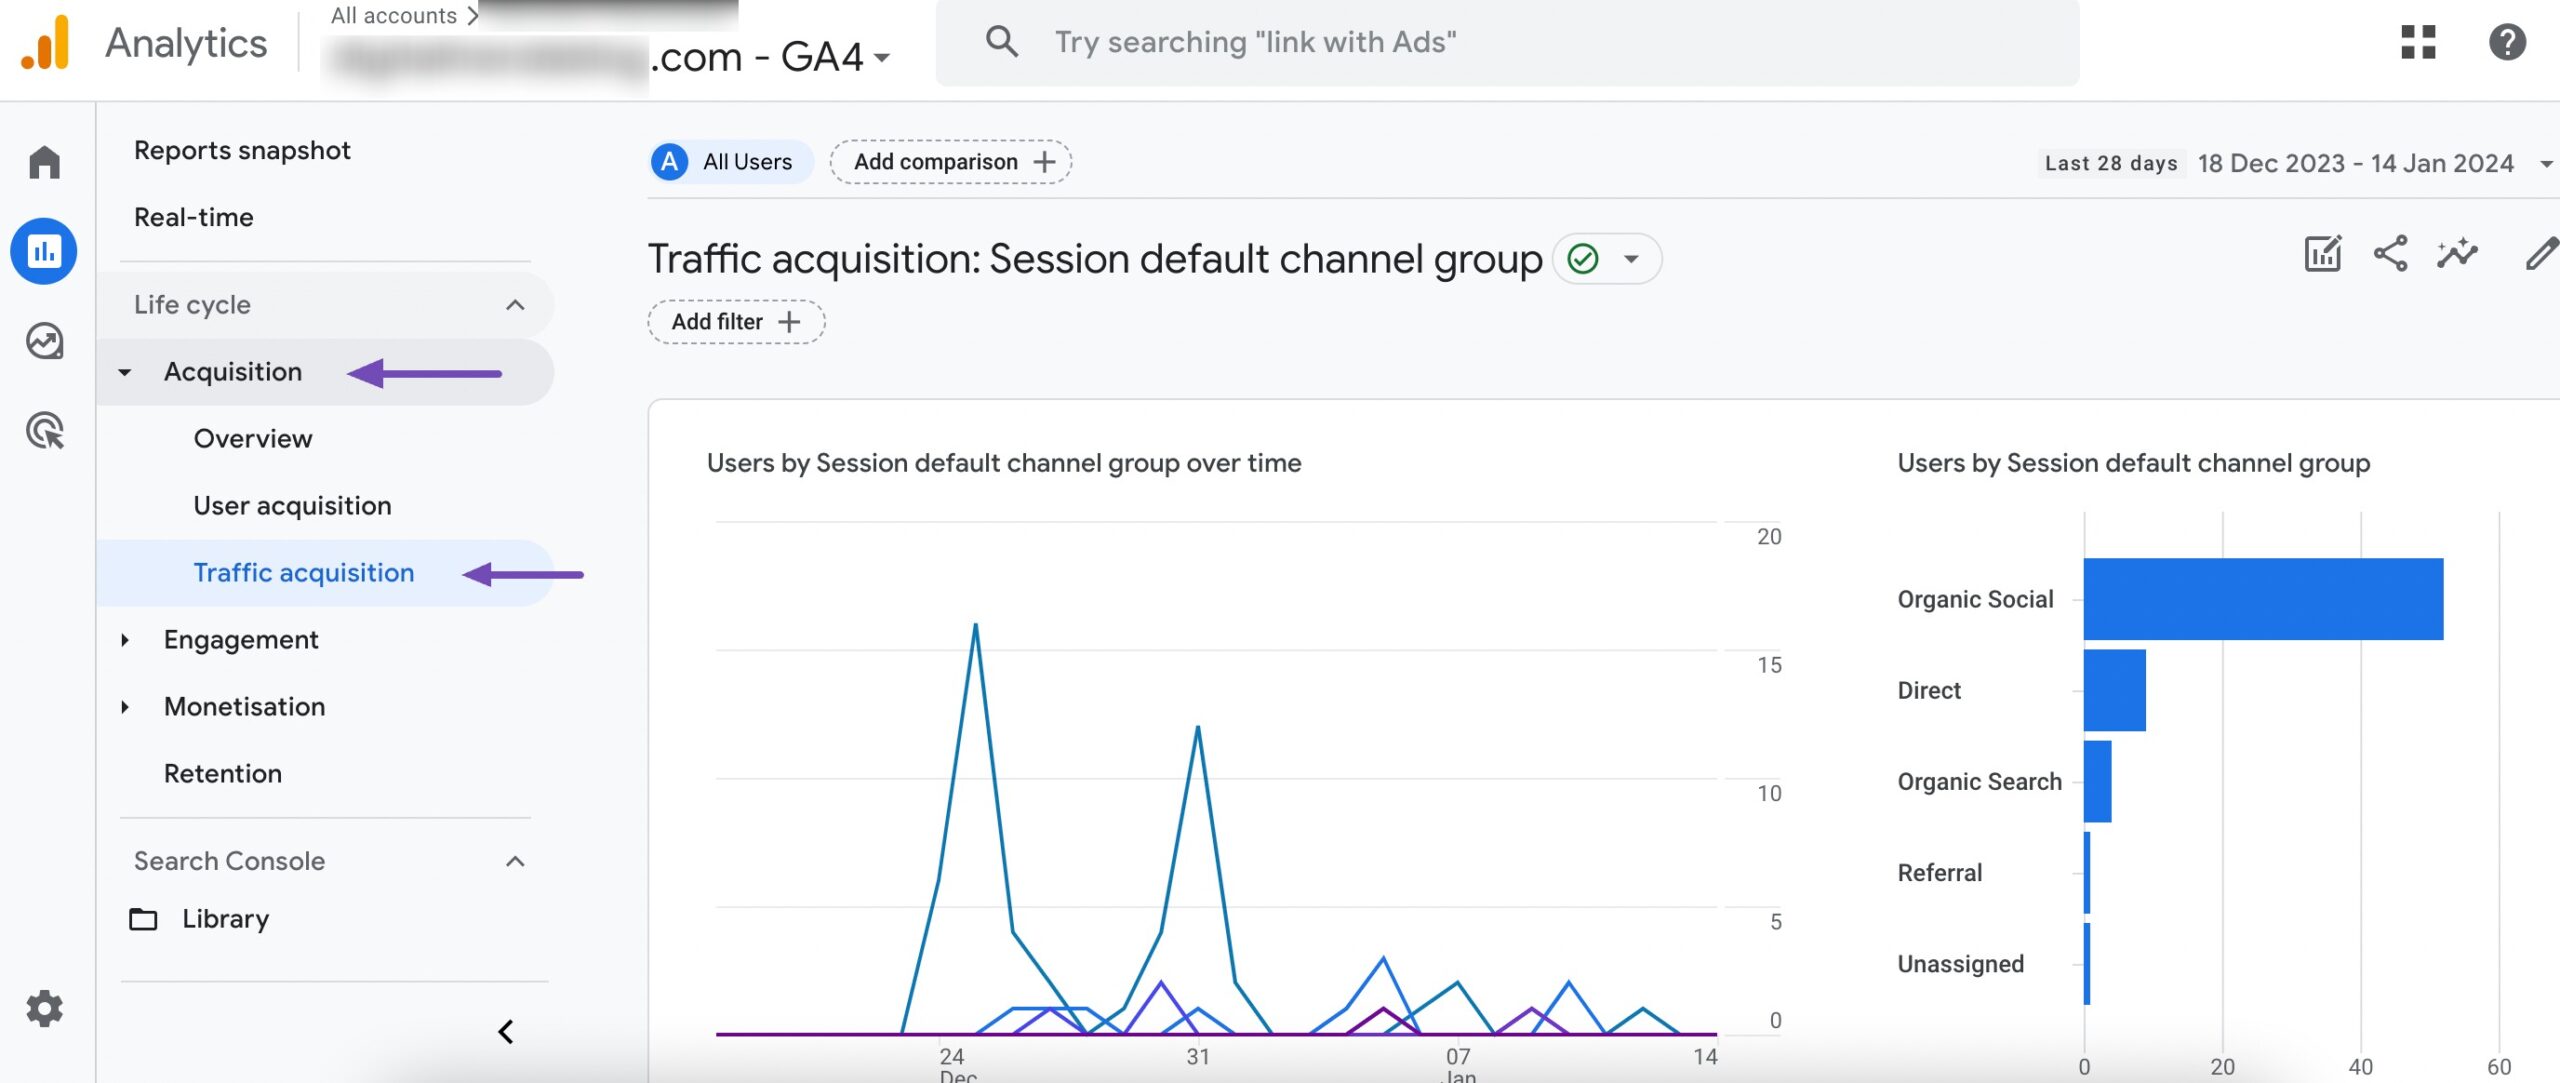Click the Unassigned label in bar chart
The width and height of the screenshot is (2560, 1083).
(x=1960, y=964)
